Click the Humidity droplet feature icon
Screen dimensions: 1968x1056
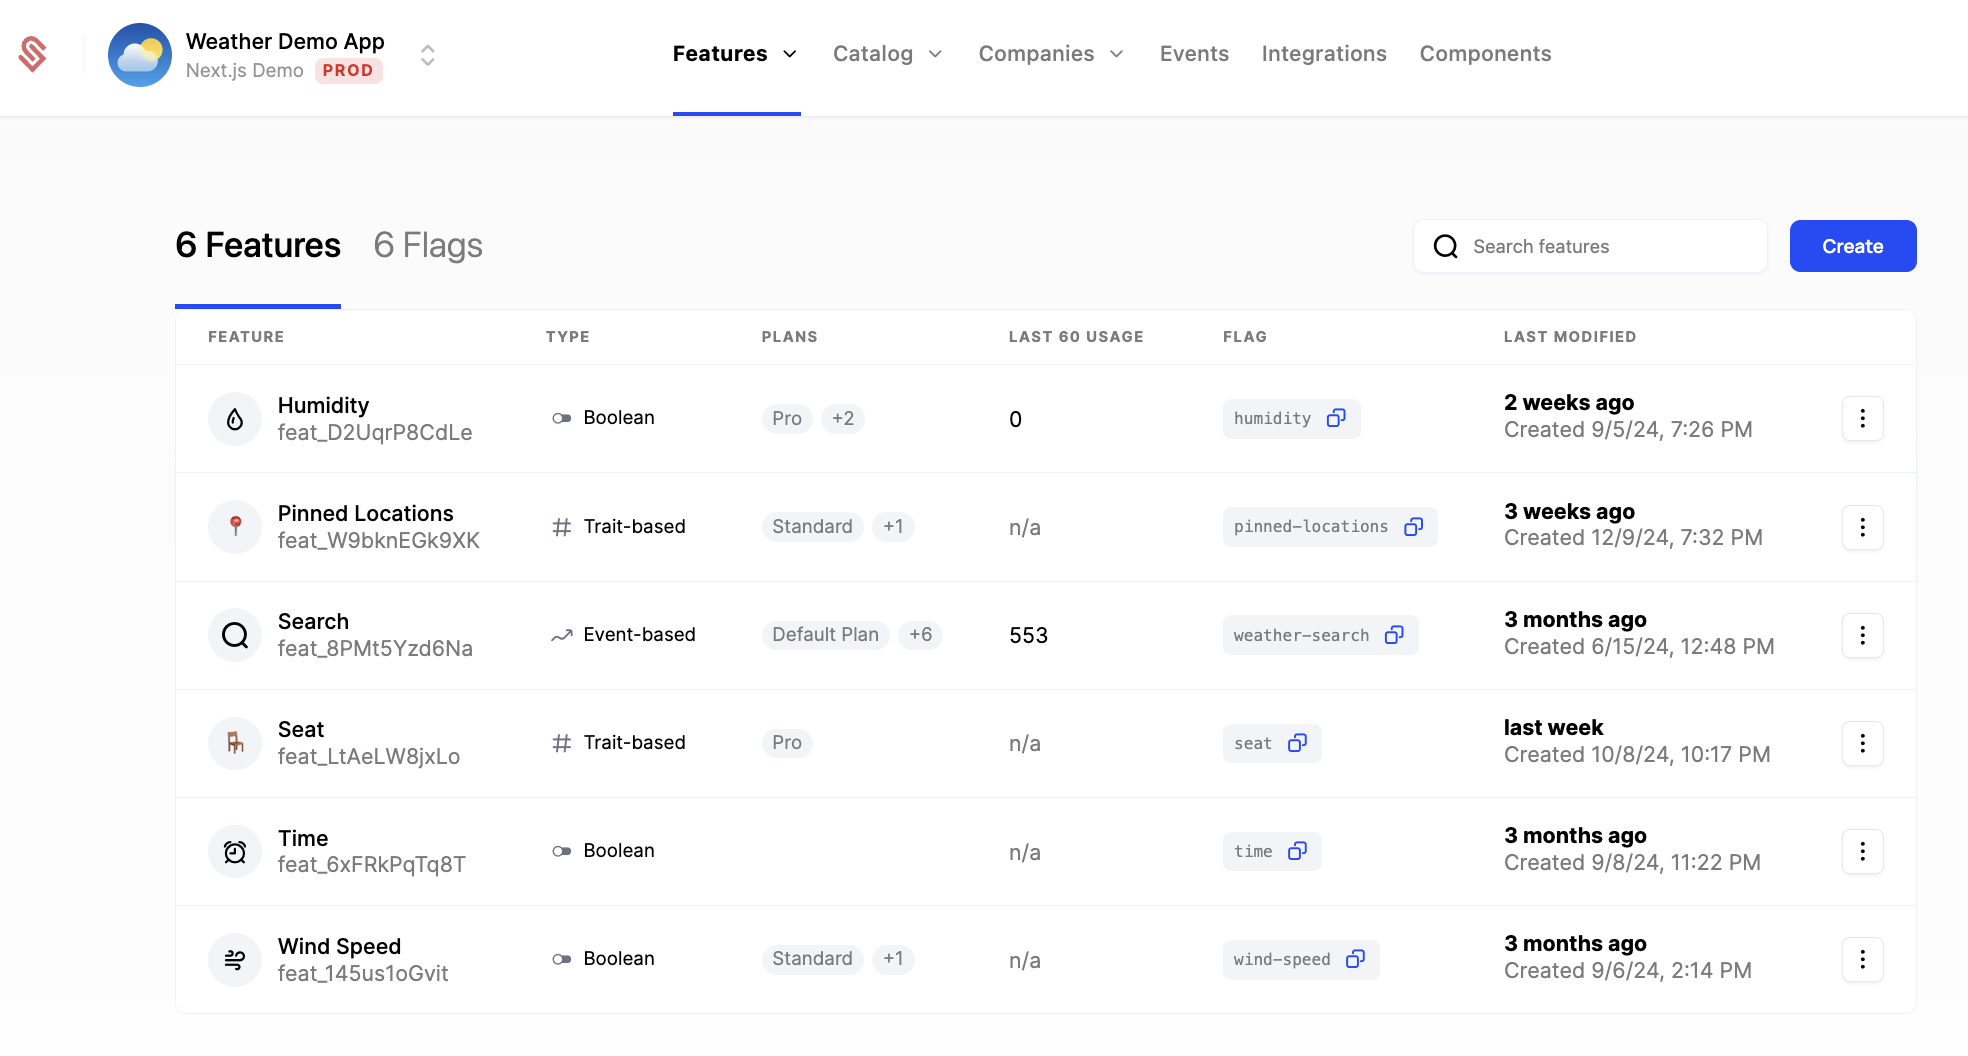(x=234, y=418)
